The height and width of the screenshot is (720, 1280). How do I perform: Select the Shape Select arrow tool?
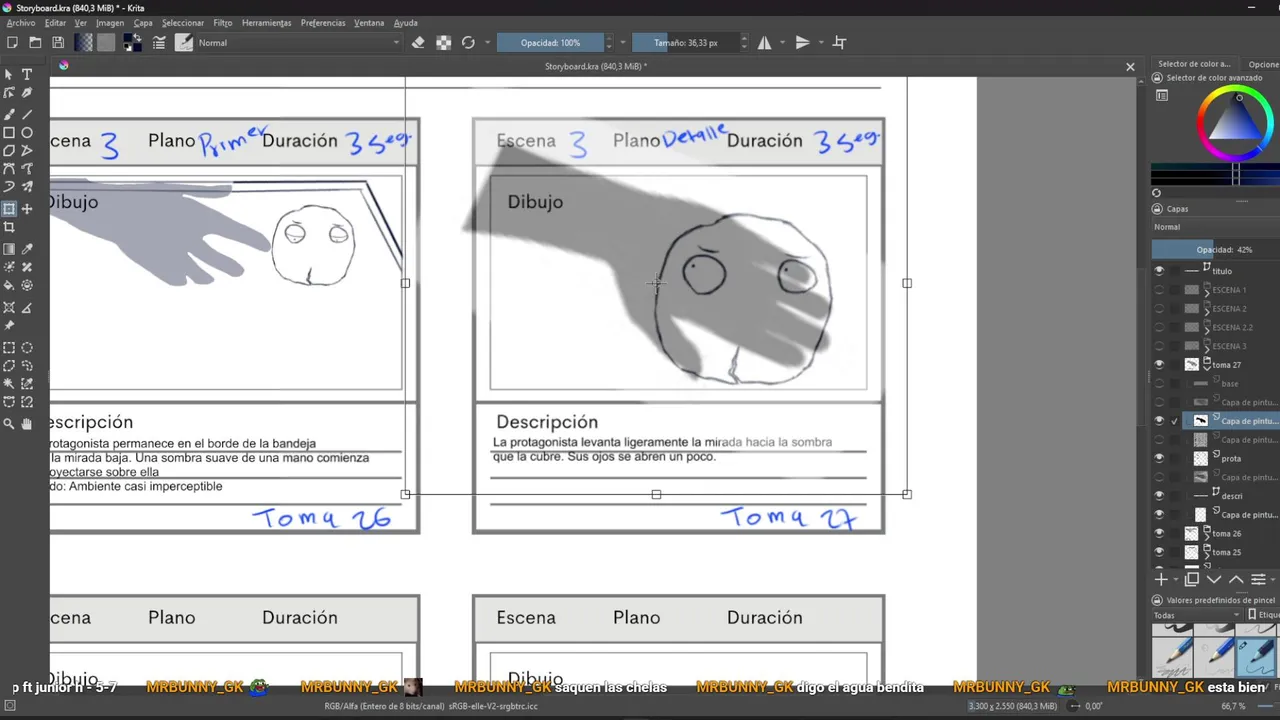pos(9,74)
